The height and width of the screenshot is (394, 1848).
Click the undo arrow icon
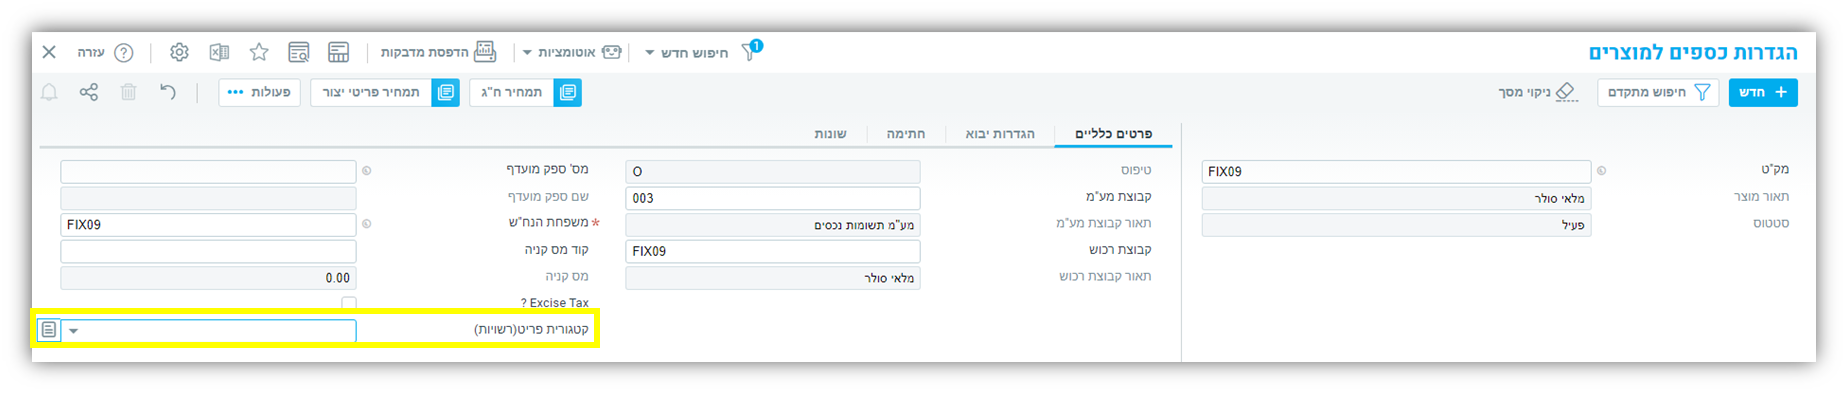pyautogui.click(x=168, y=92)
